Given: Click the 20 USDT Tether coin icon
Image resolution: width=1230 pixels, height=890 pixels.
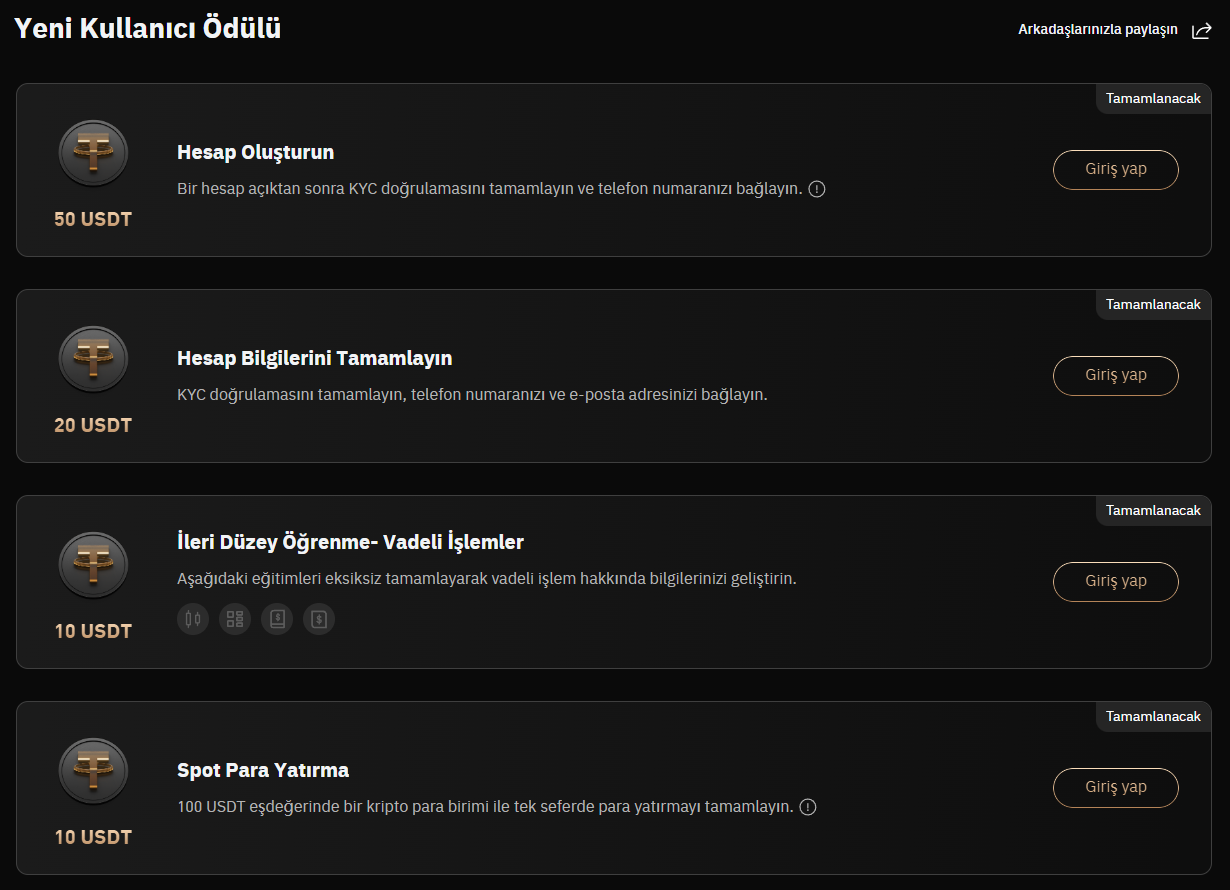Looking at the screenshot, I should coord(93,360).
